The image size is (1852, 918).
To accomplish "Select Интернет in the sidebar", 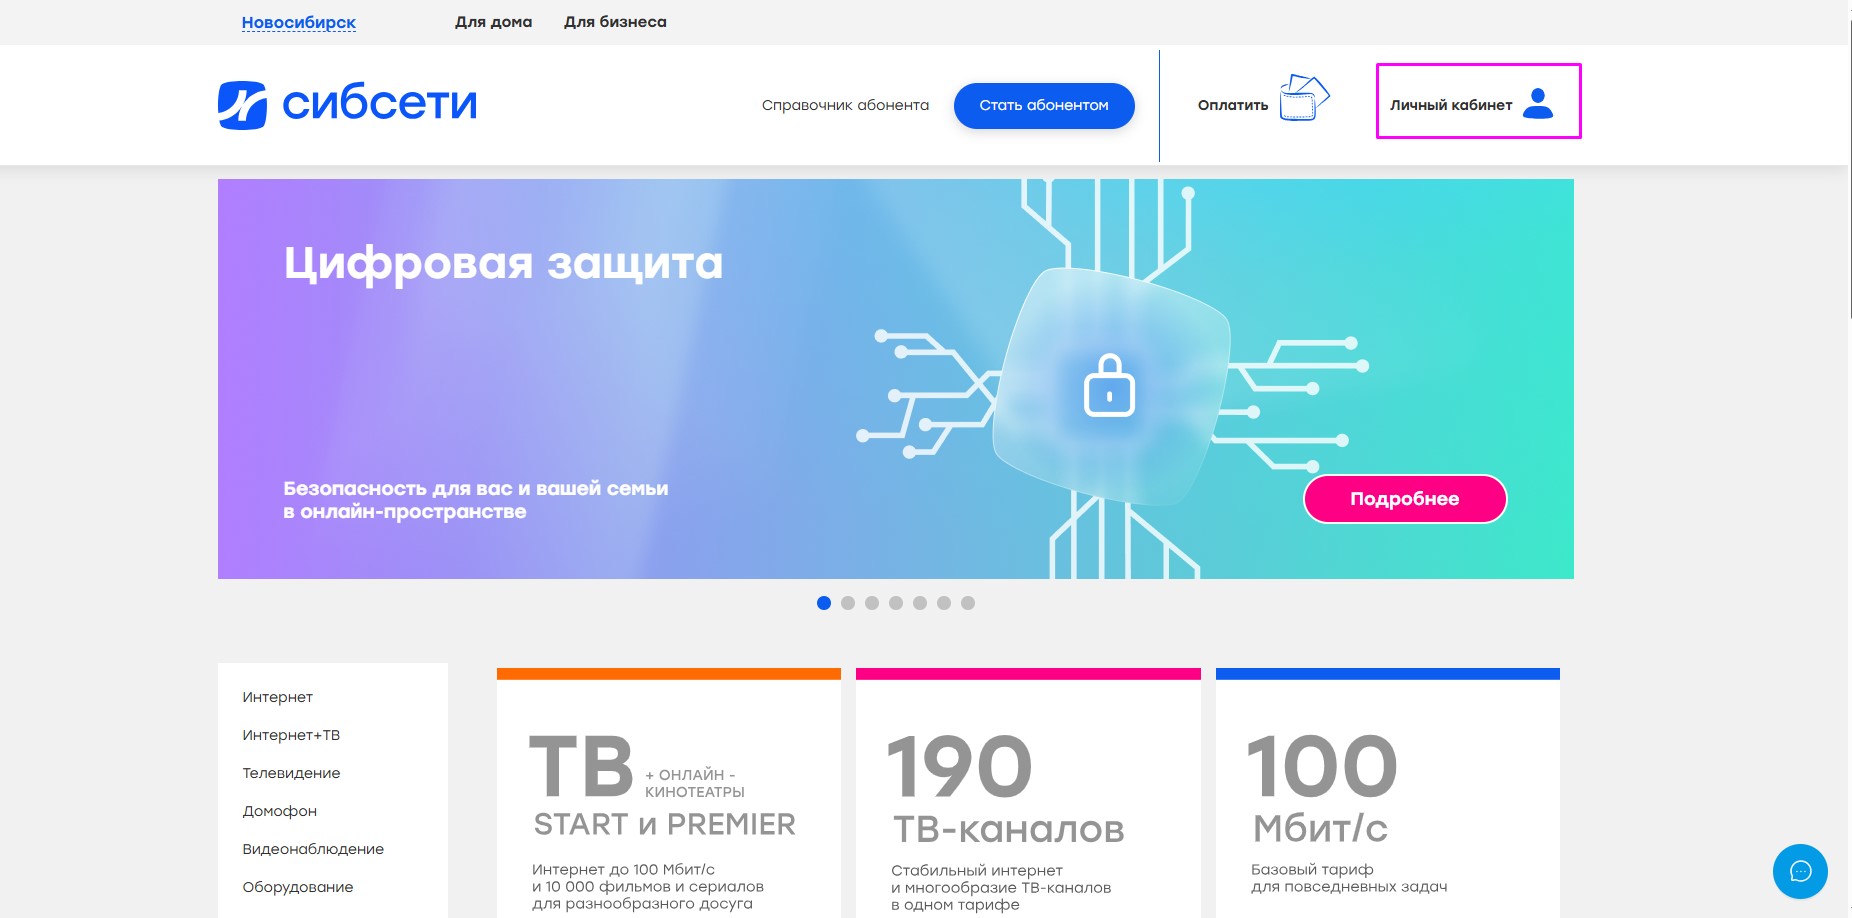I will point(278,697).
